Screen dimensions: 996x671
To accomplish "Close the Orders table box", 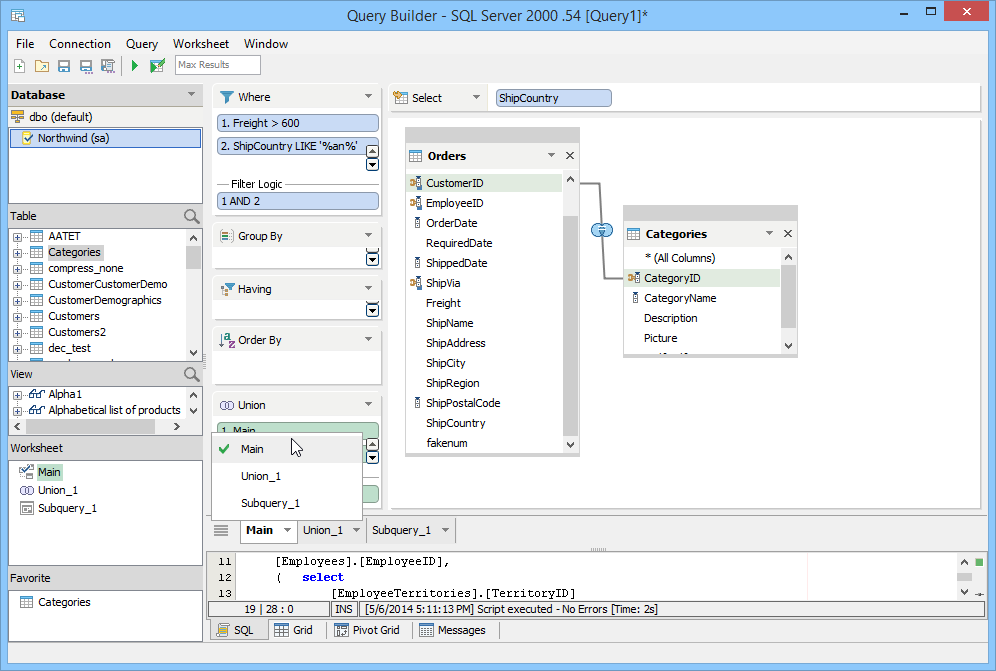I will pyautogui.click(x=570, y=156).
